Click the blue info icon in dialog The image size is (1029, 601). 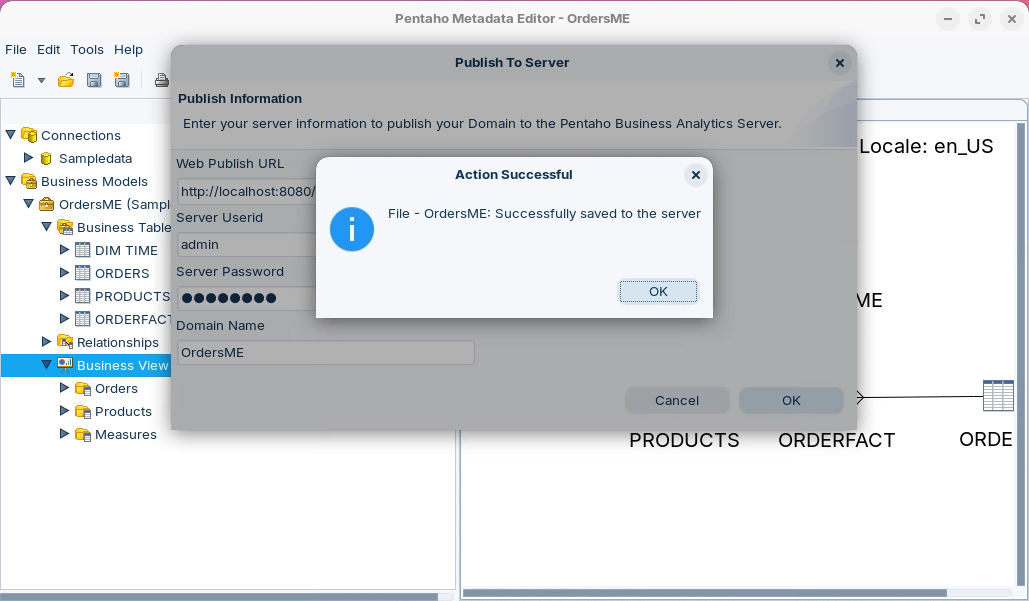352,230
